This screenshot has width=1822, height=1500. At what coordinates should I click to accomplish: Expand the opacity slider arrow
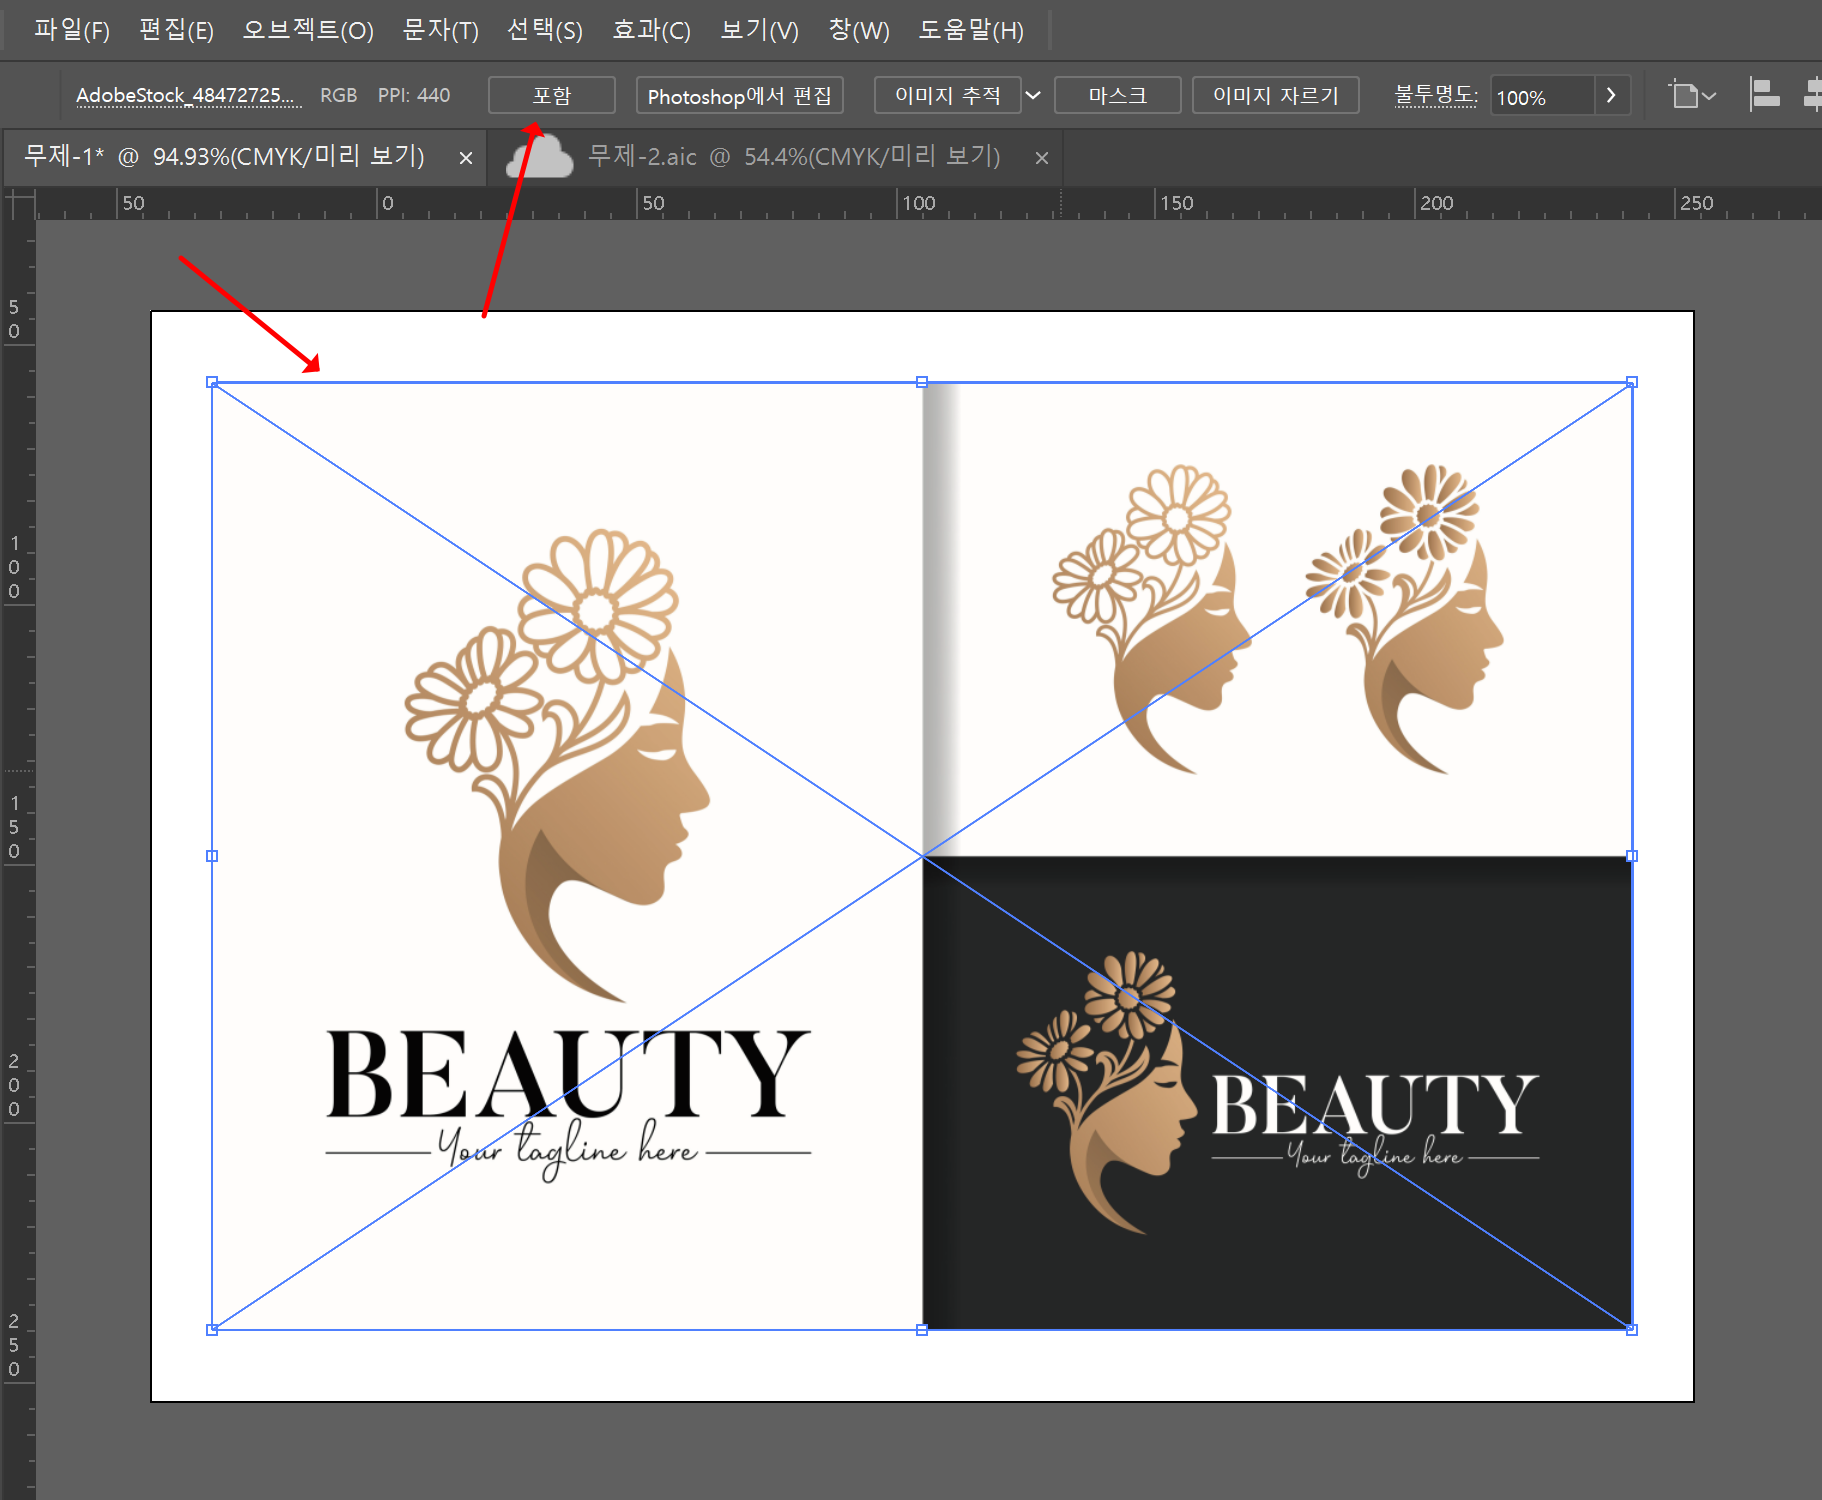tap(1611, 96)
